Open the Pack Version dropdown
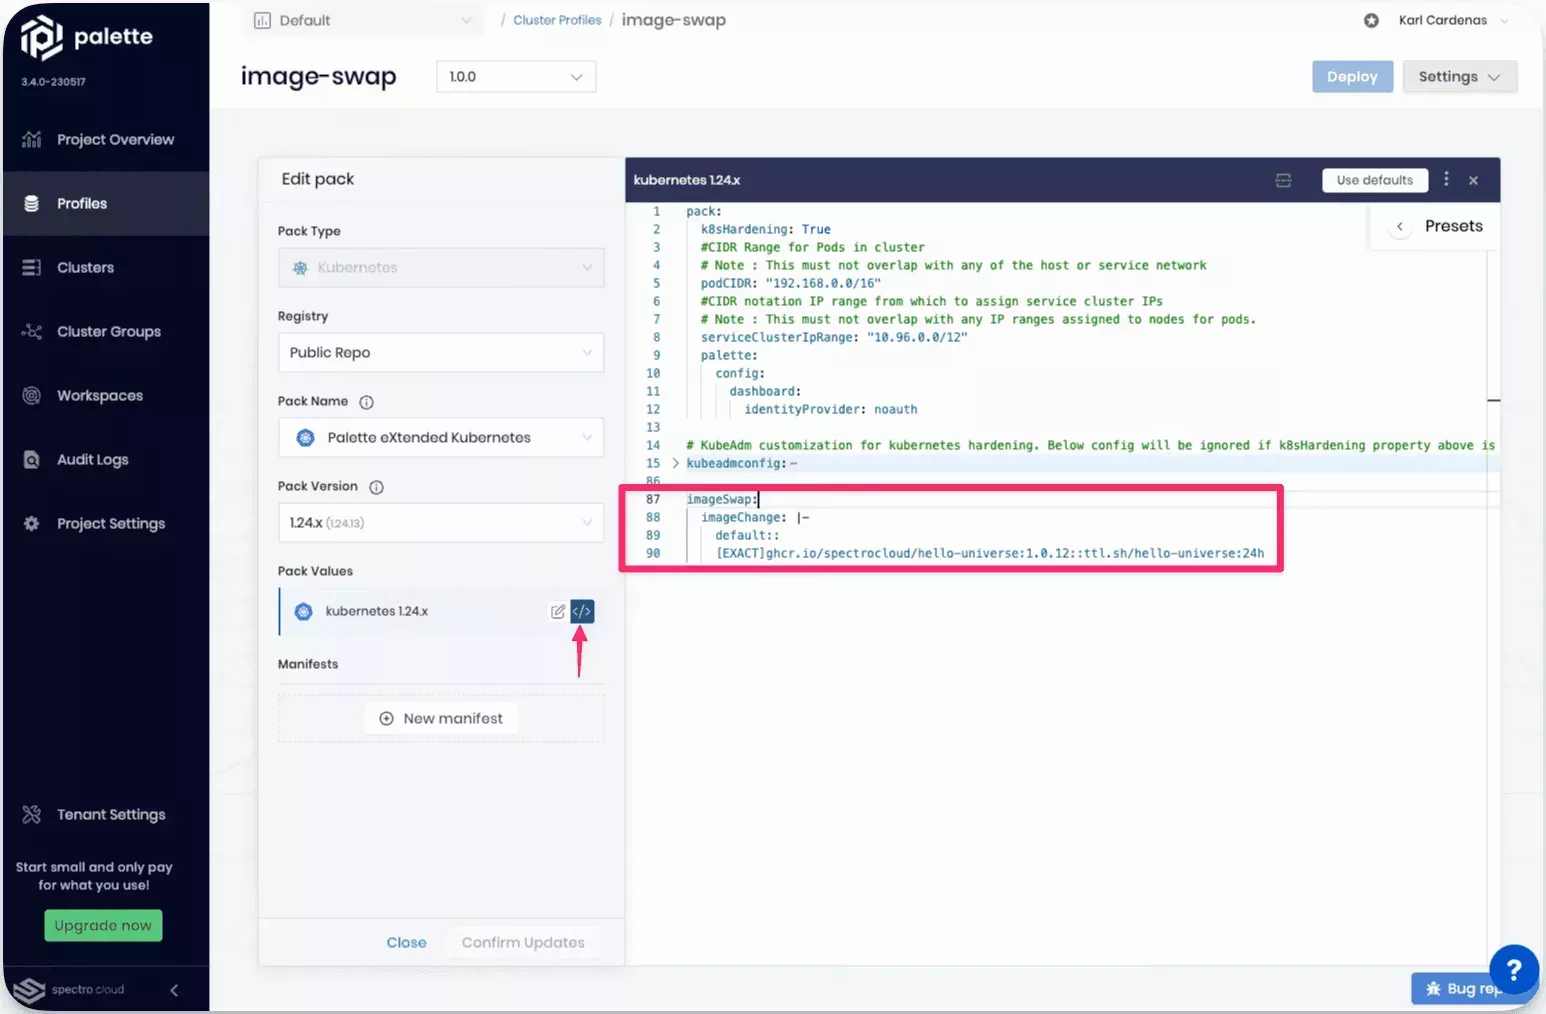Image resolution: width=1546 pixels, height=1014 pixels. click(439, 522)
